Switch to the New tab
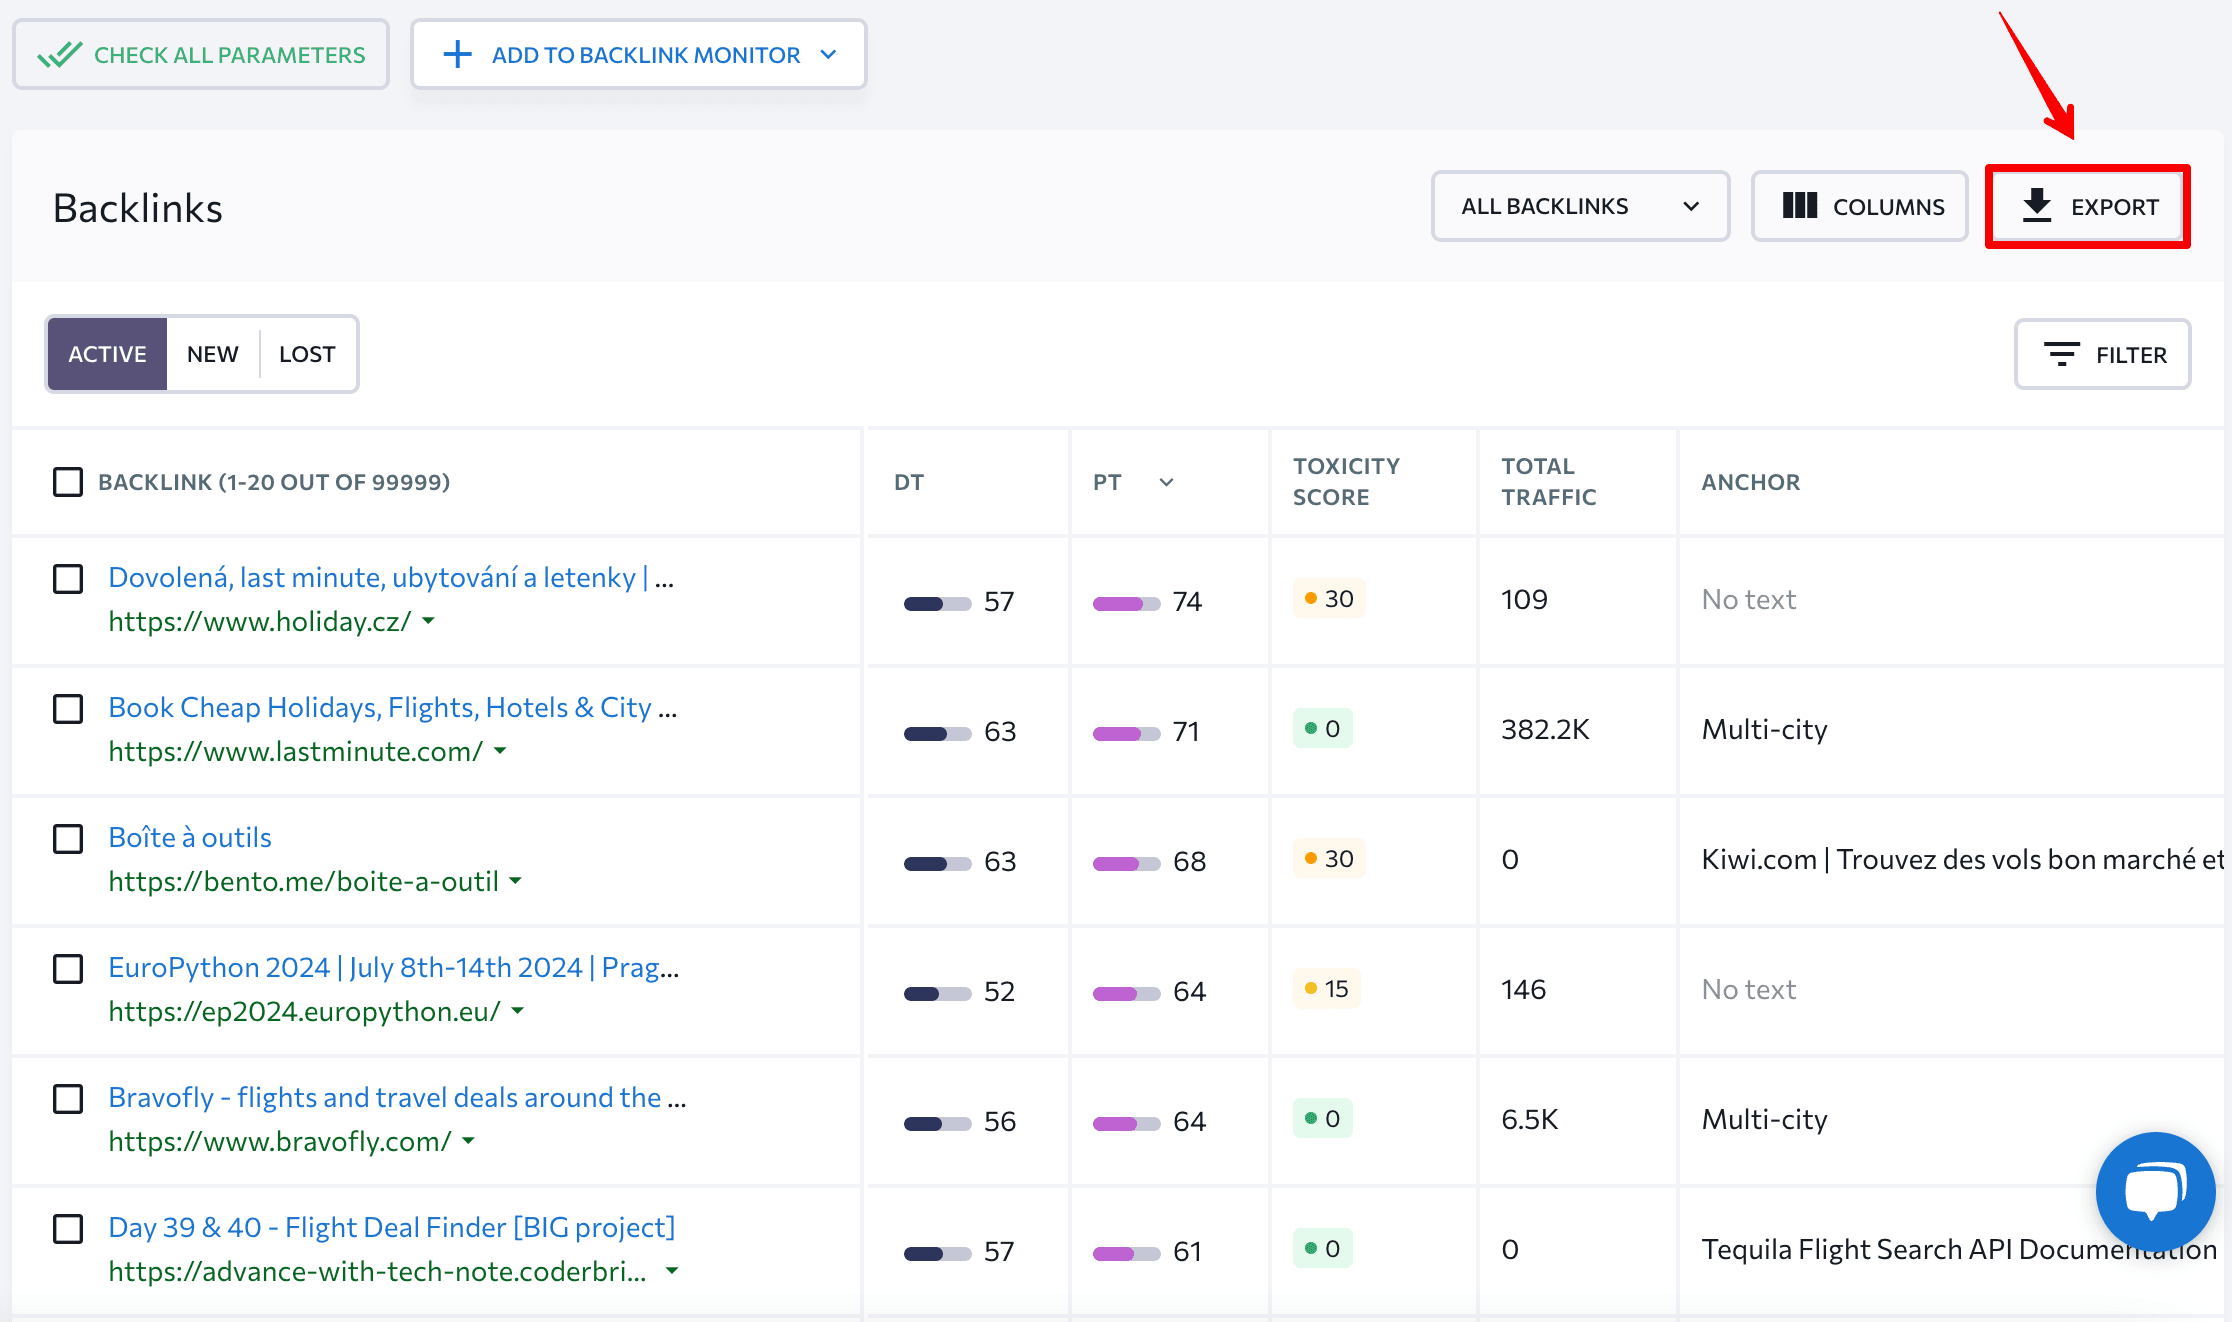 click(212, 354)
